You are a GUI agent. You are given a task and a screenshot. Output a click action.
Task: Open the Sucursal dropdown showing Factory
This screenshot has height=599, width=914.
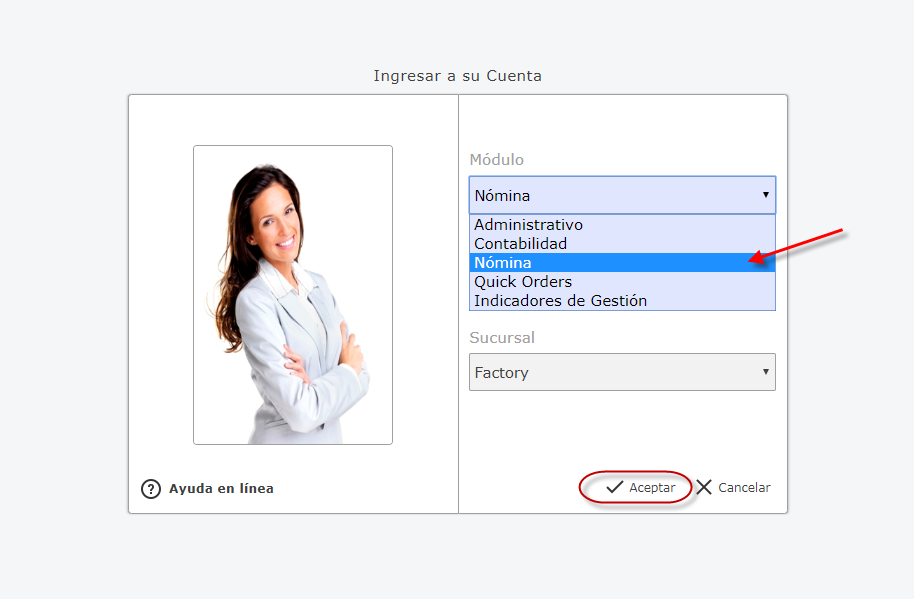click(x=610, y=372)
